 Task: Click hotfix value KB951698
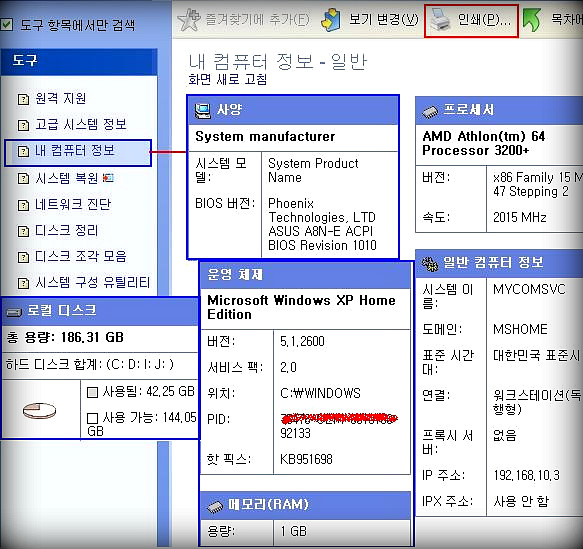[306, 459]
